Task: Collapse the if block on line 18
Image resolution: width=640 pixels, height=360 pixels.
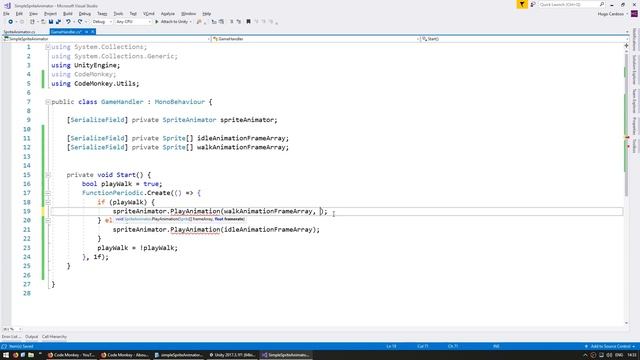Action: (48, 202)
